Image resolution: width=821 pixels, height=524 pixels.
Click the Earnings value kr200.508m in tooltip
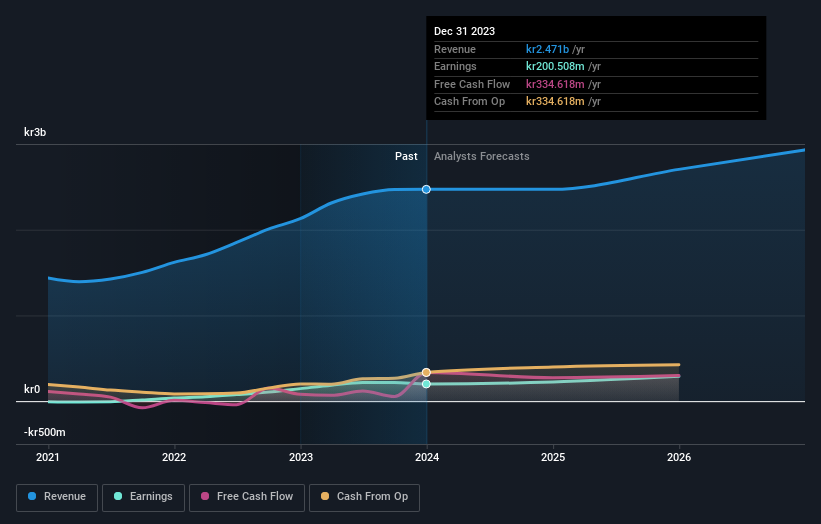point(555,66)
